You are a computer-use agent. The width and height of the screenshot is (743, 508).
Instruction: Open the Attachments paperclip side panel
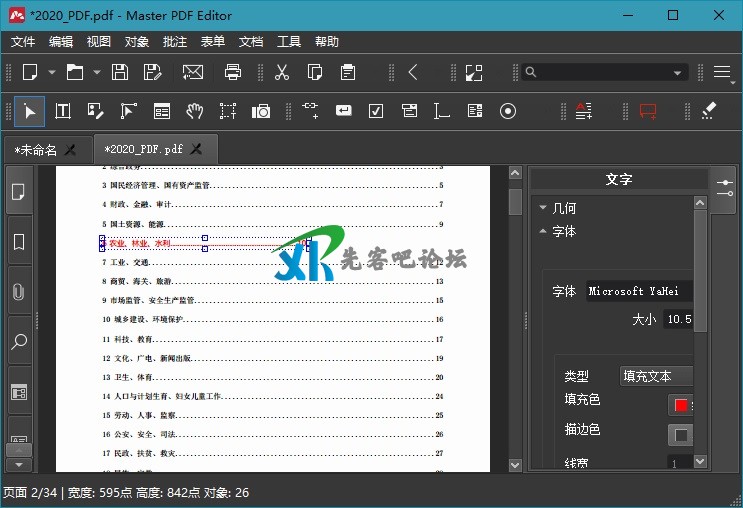19,293
